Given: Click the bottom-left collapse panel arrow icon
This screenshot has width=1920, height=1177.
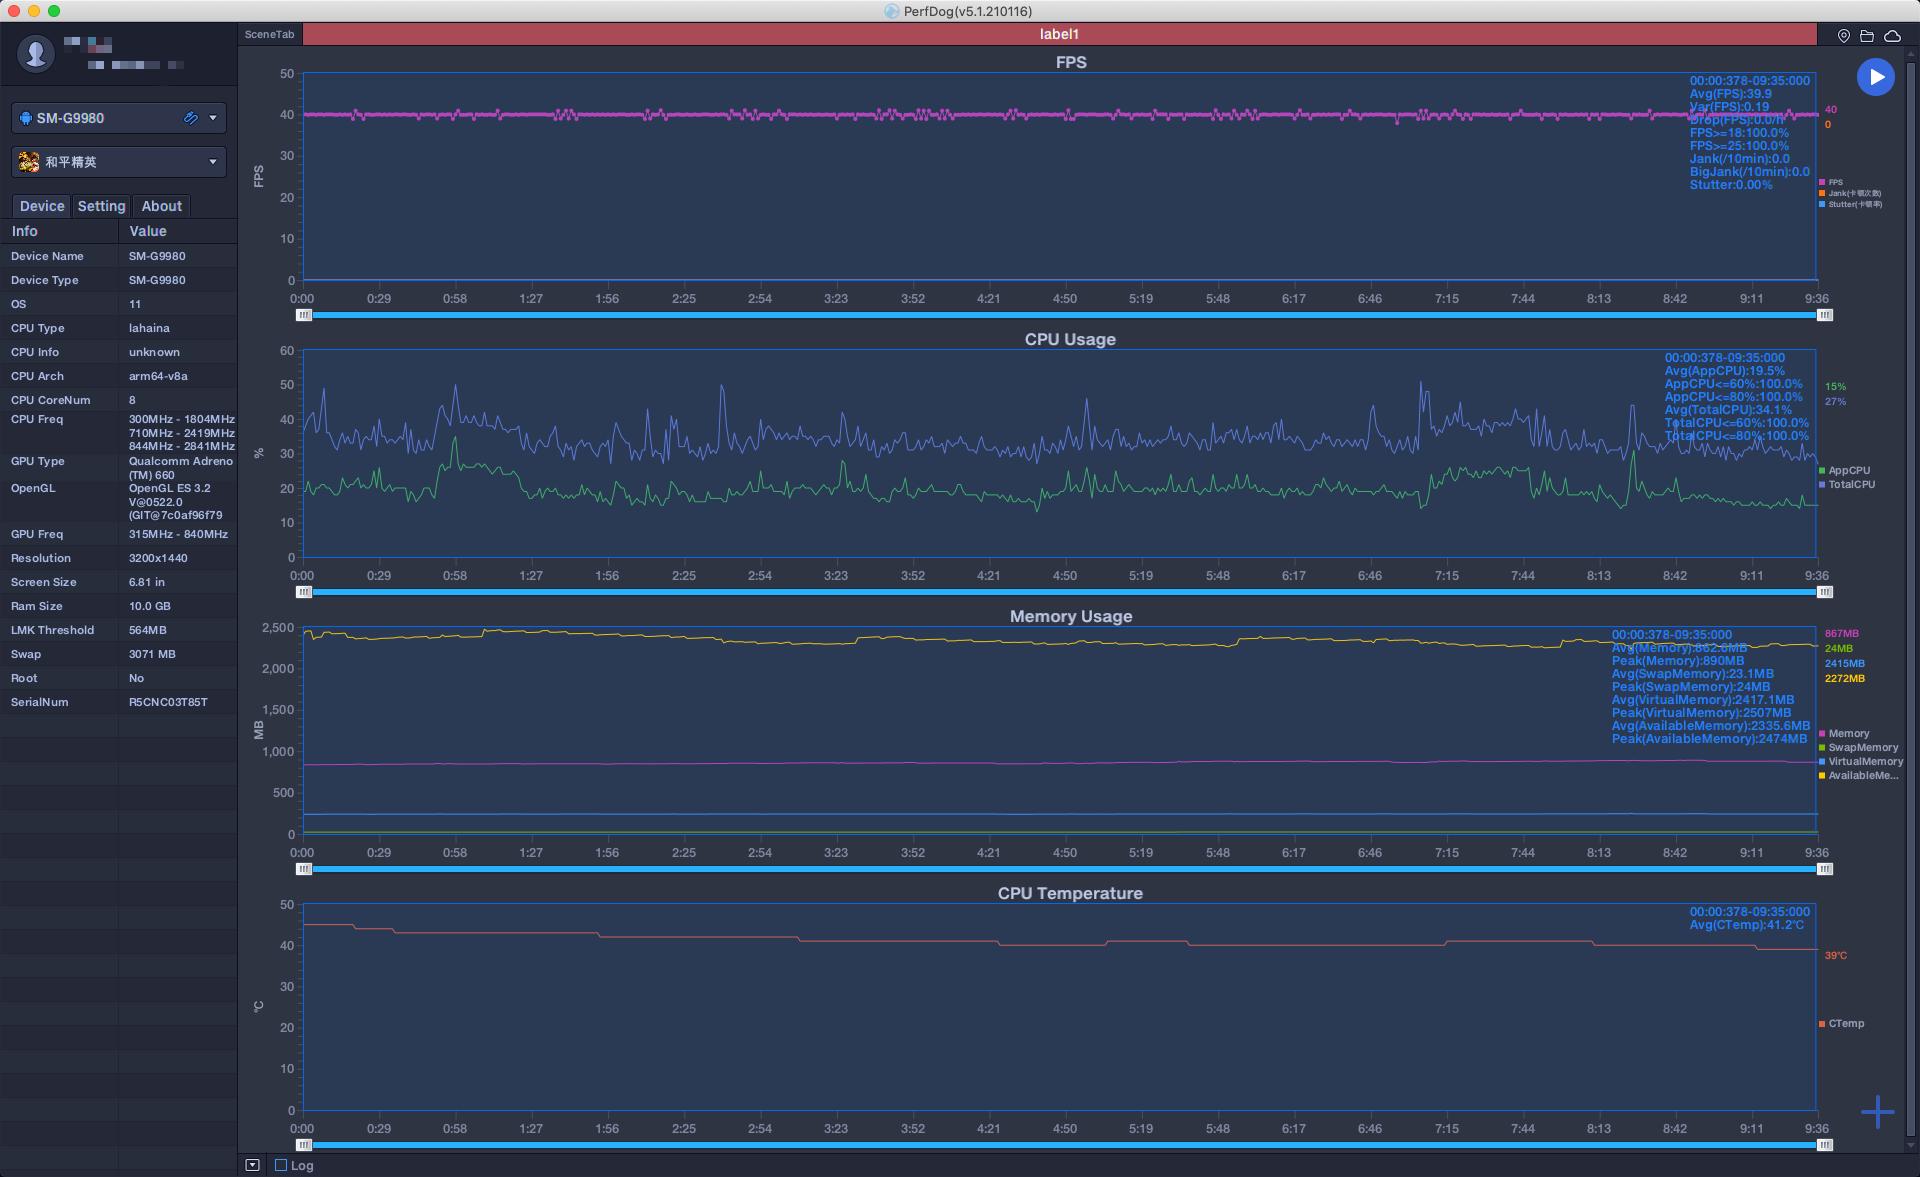Looking at the screenshot, I should (x=252, y=1165).
